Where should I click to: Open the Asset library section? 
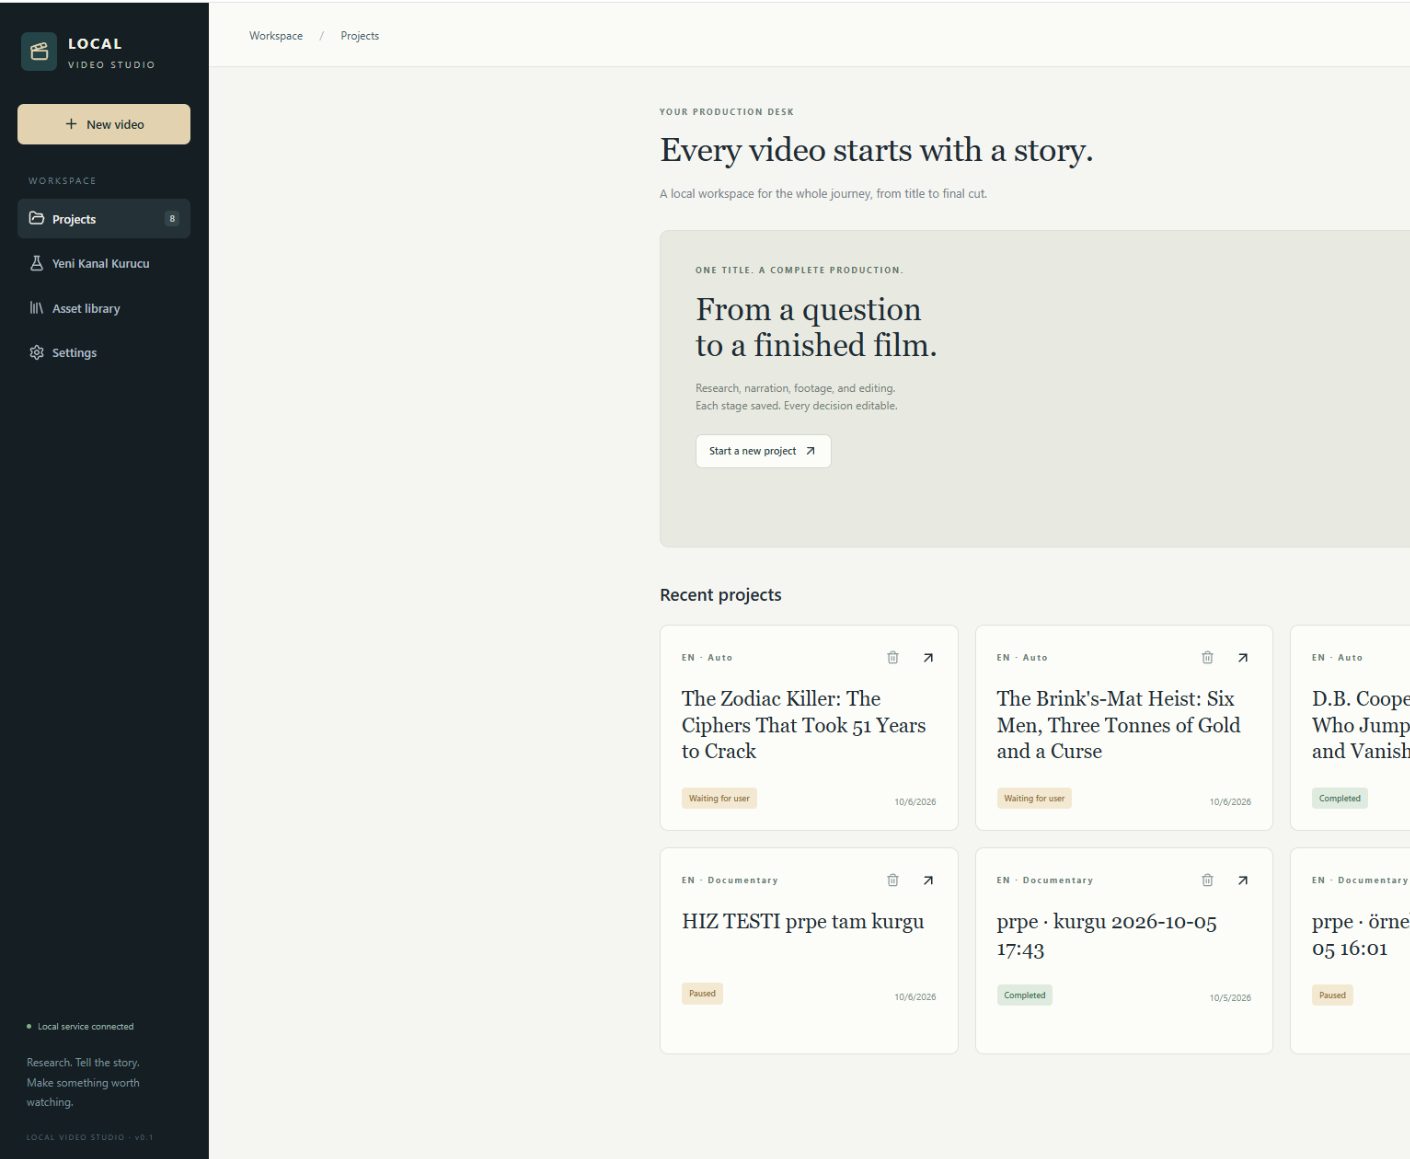coord(104,308)
